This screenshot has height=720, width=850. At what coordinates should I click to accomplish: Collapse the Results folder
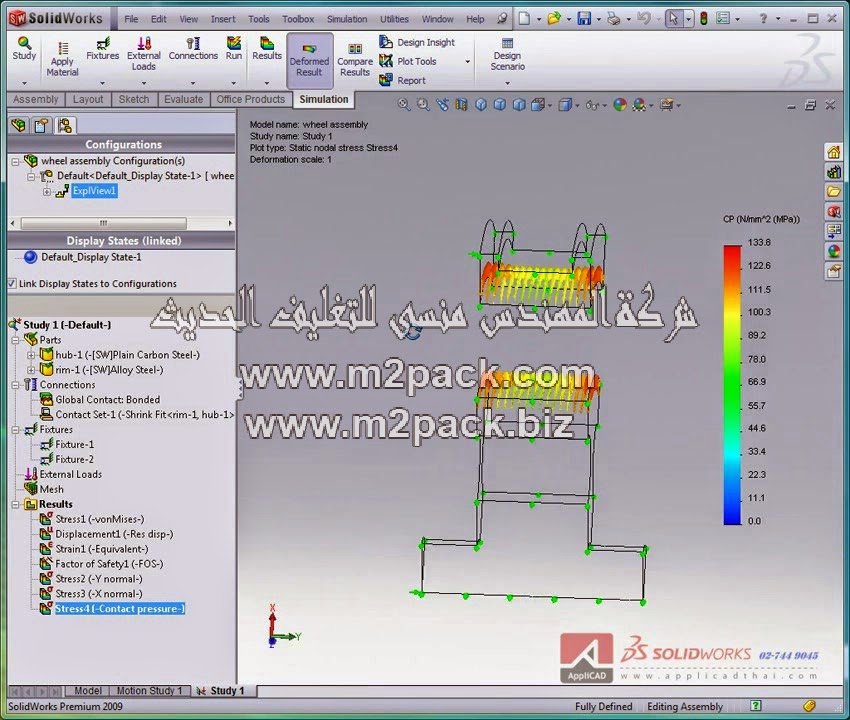[16, 505]
